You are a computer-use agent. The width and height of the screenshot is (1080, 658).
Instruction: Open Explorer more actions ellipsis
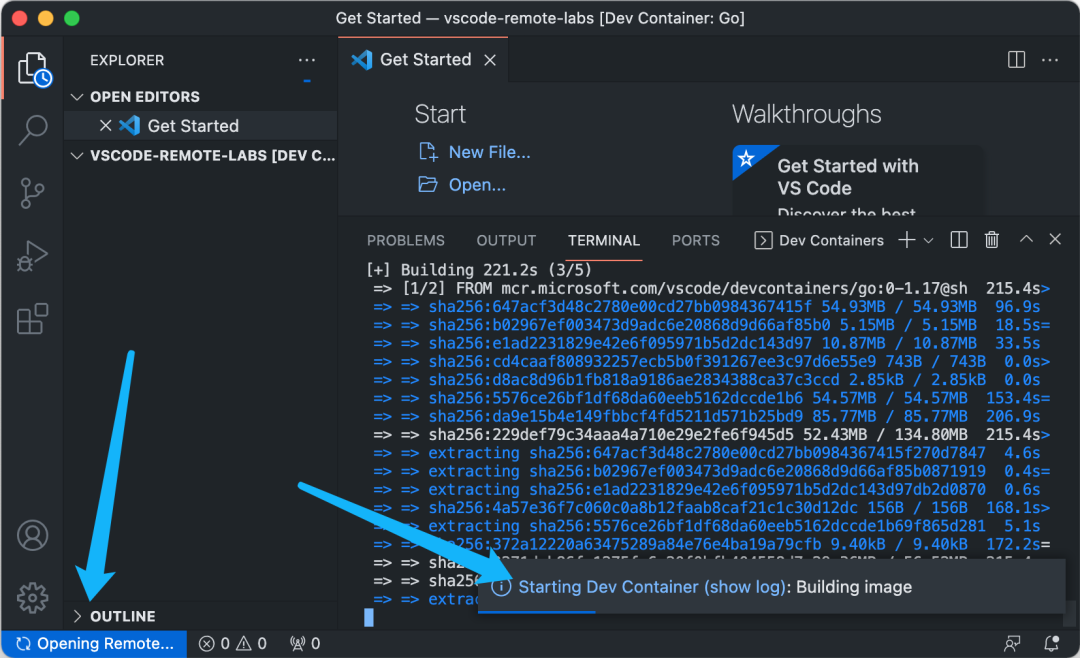[307, 61]
